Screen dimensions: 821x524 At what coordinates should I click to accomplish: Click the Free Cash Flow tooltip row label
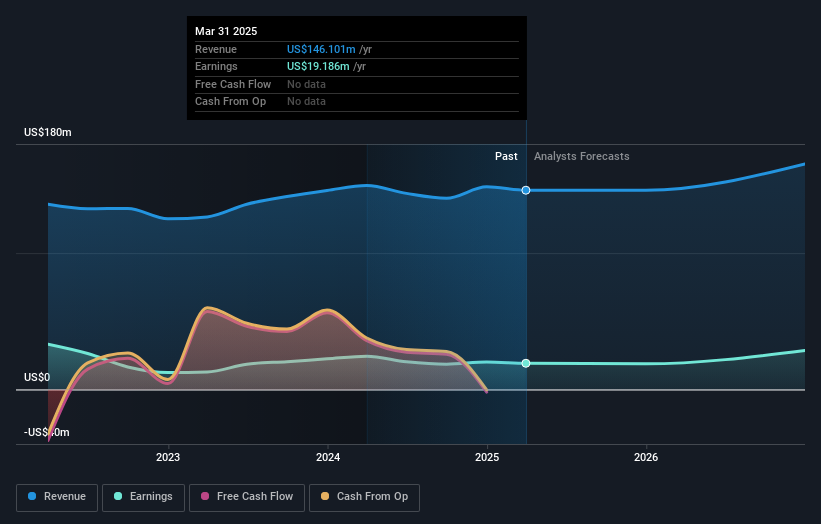[233, 84]
